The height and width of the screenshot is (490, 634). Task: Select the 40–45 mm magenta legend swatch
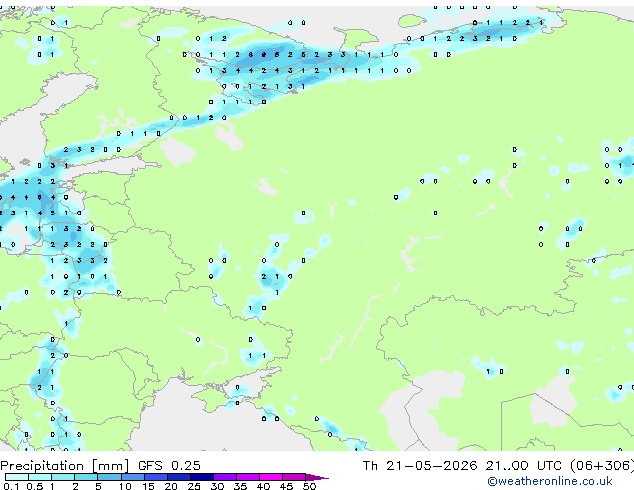click(271, 477)
